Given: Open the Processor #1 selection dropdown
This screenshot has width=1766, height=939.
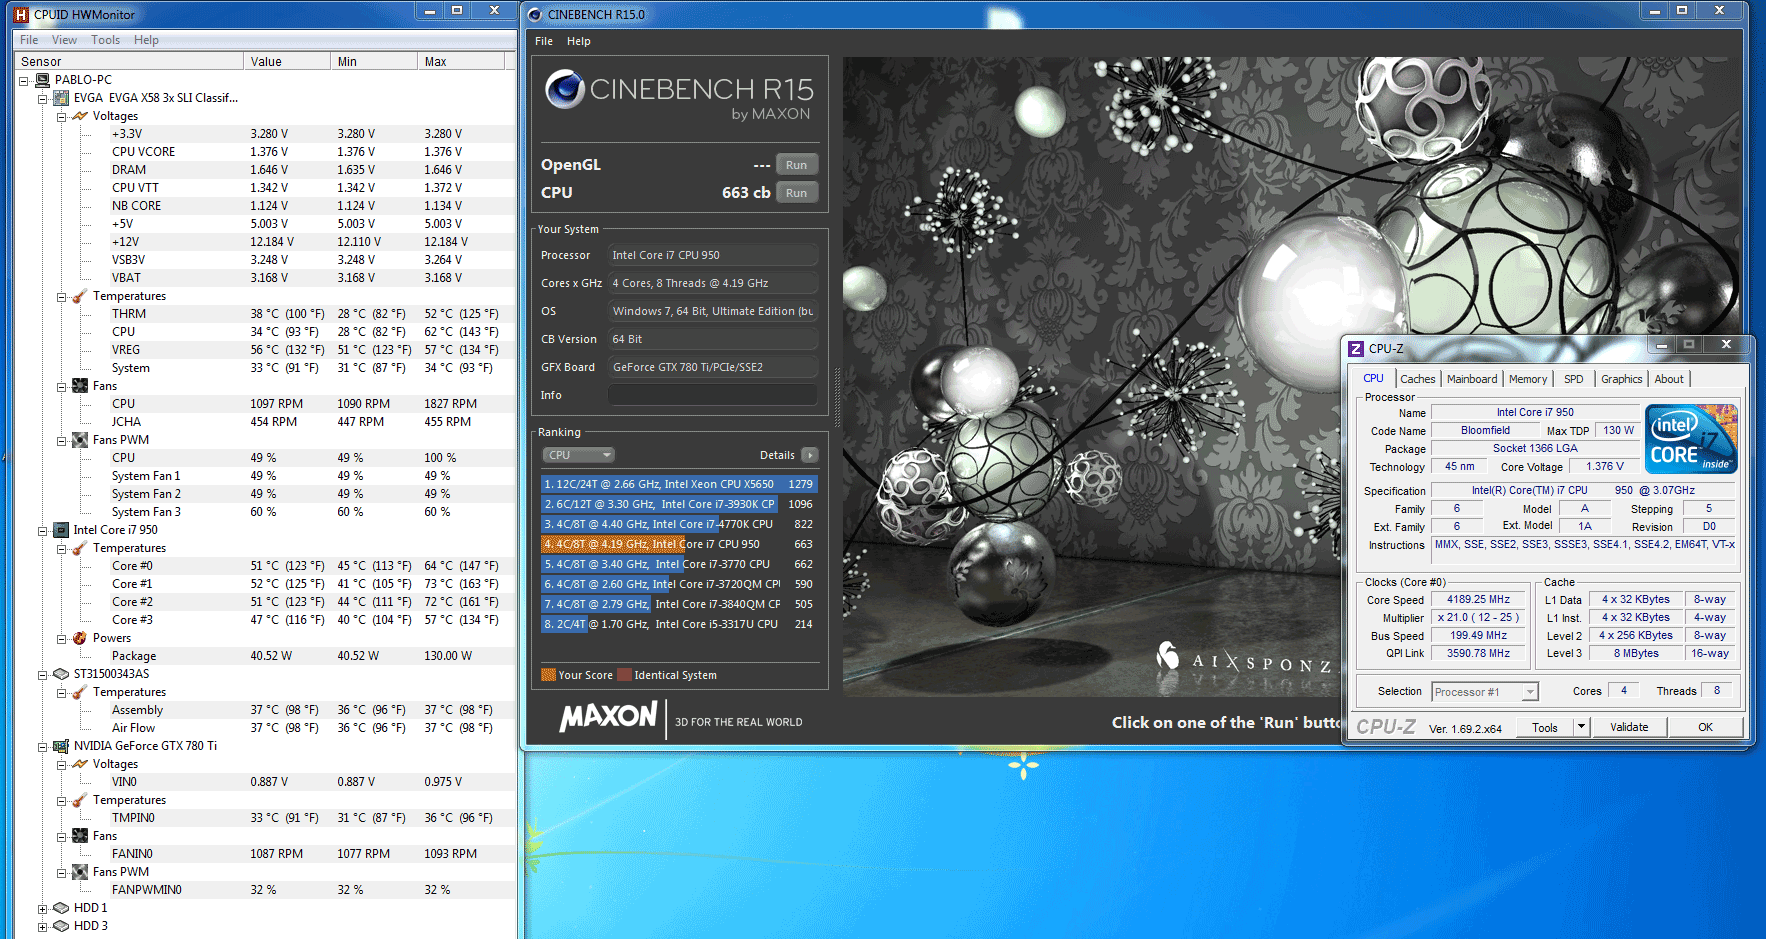Looking at the screenshot, I should [1529, 692].
